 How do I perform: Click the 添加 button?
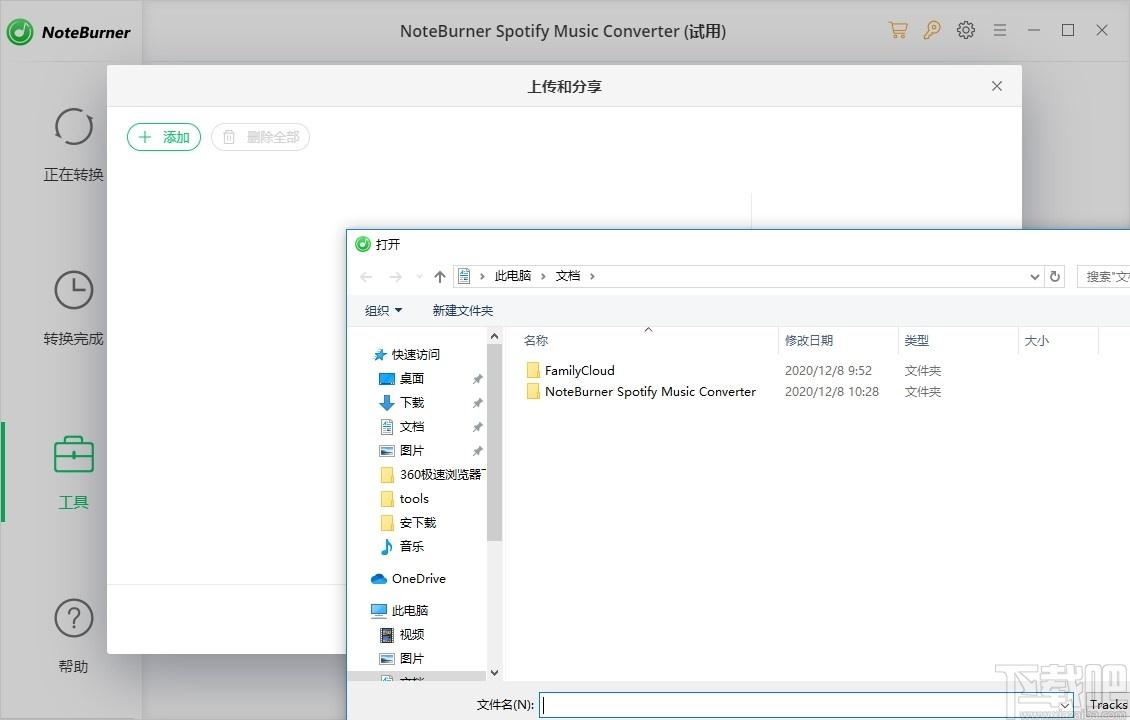164,137
